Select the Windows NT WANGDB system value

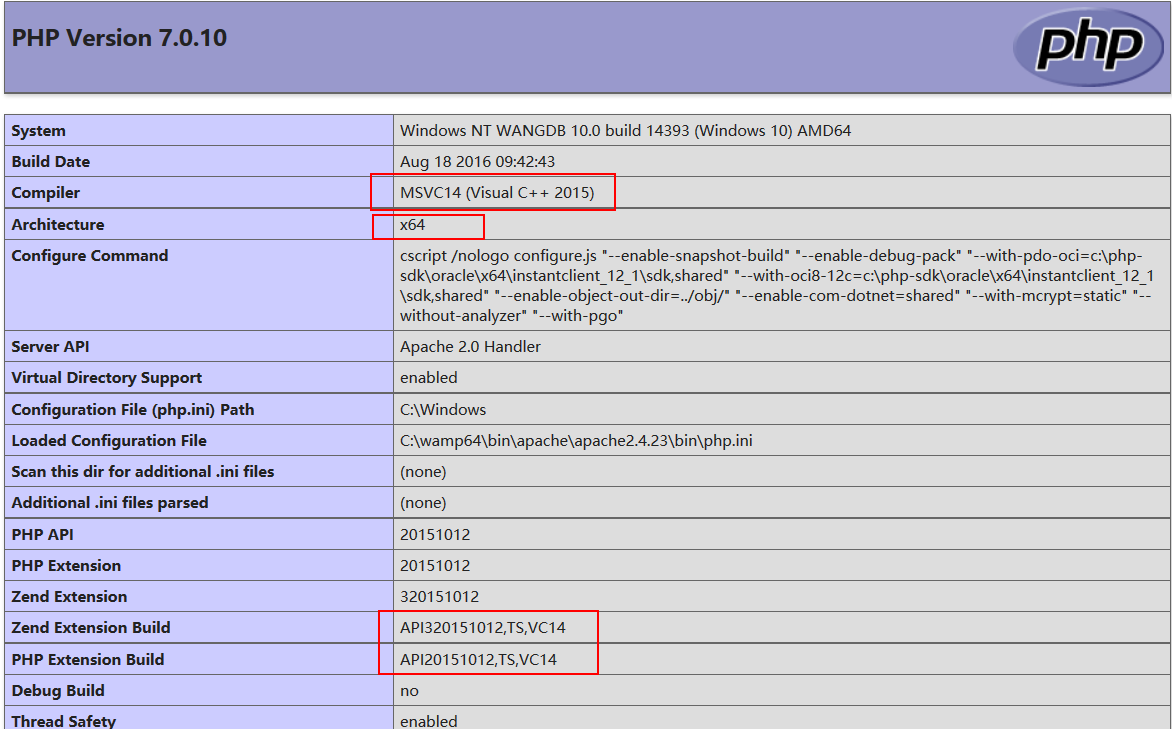click(625, 131)
